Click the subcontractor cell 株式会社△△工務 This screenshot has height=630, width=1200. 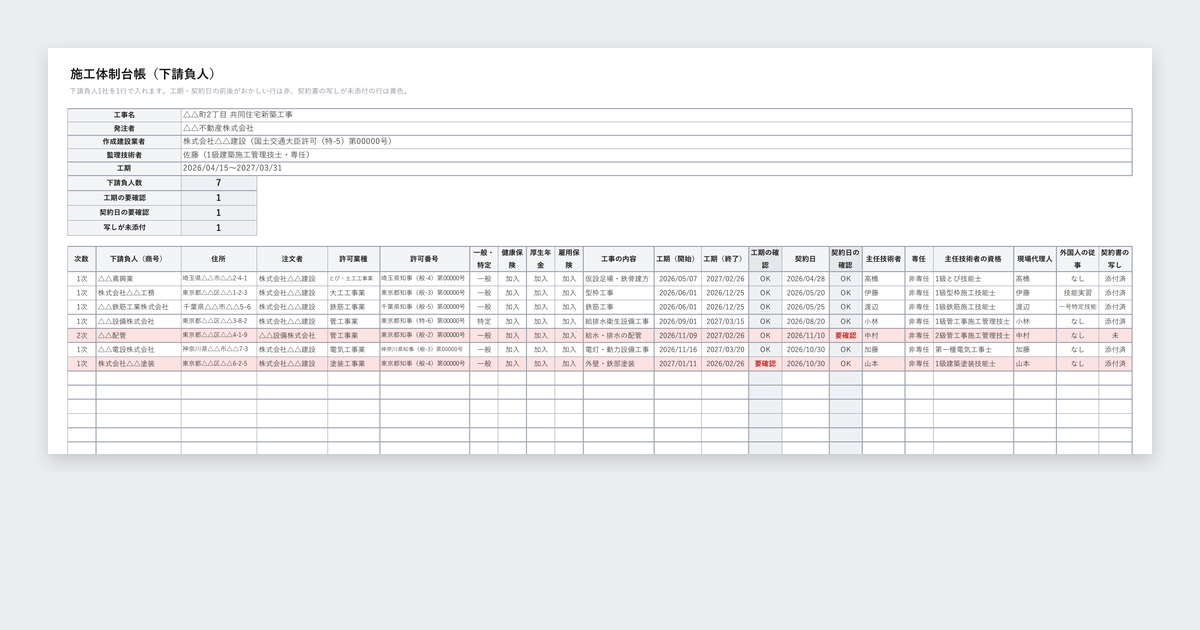click(x=138, y=293)
